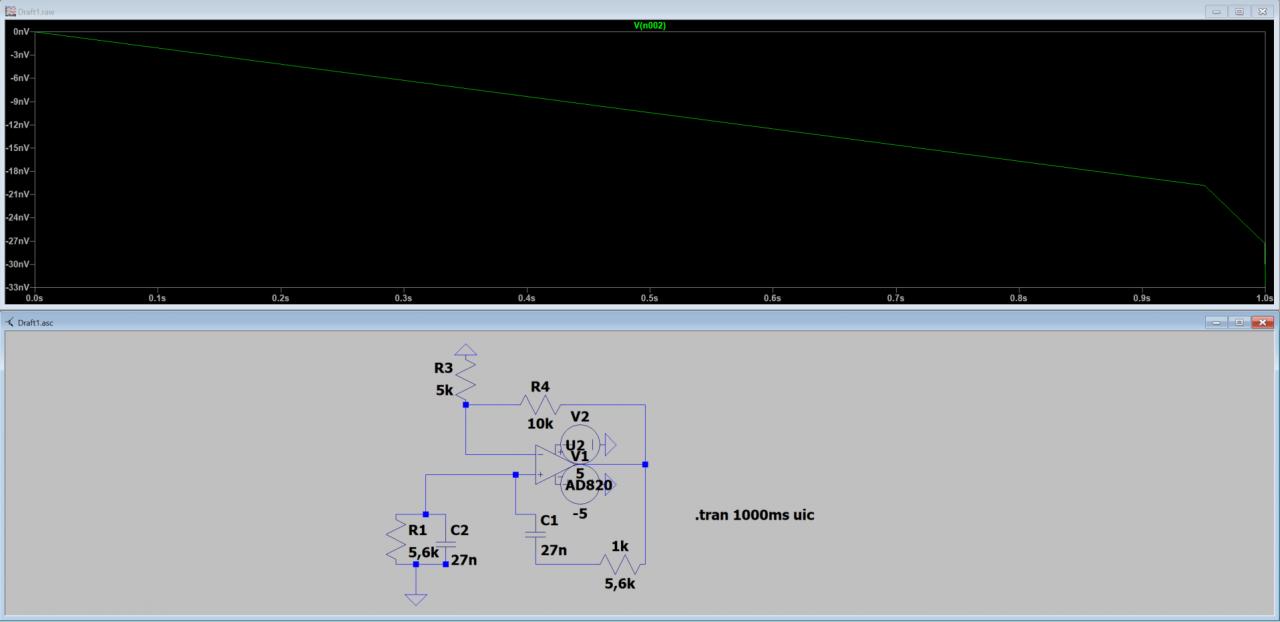The image size is (1280, 622).
Task: Close the Draft1.asc schematic window
Action: pos(1261,322)
